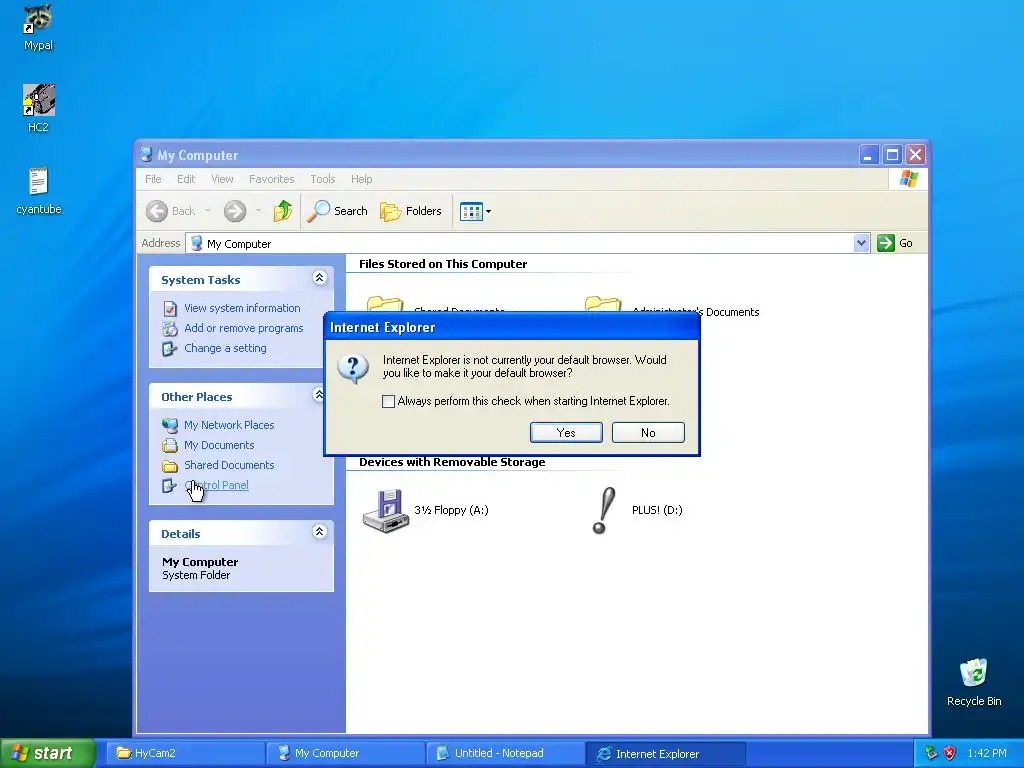Open the File menu

click(x=153, y=179)
